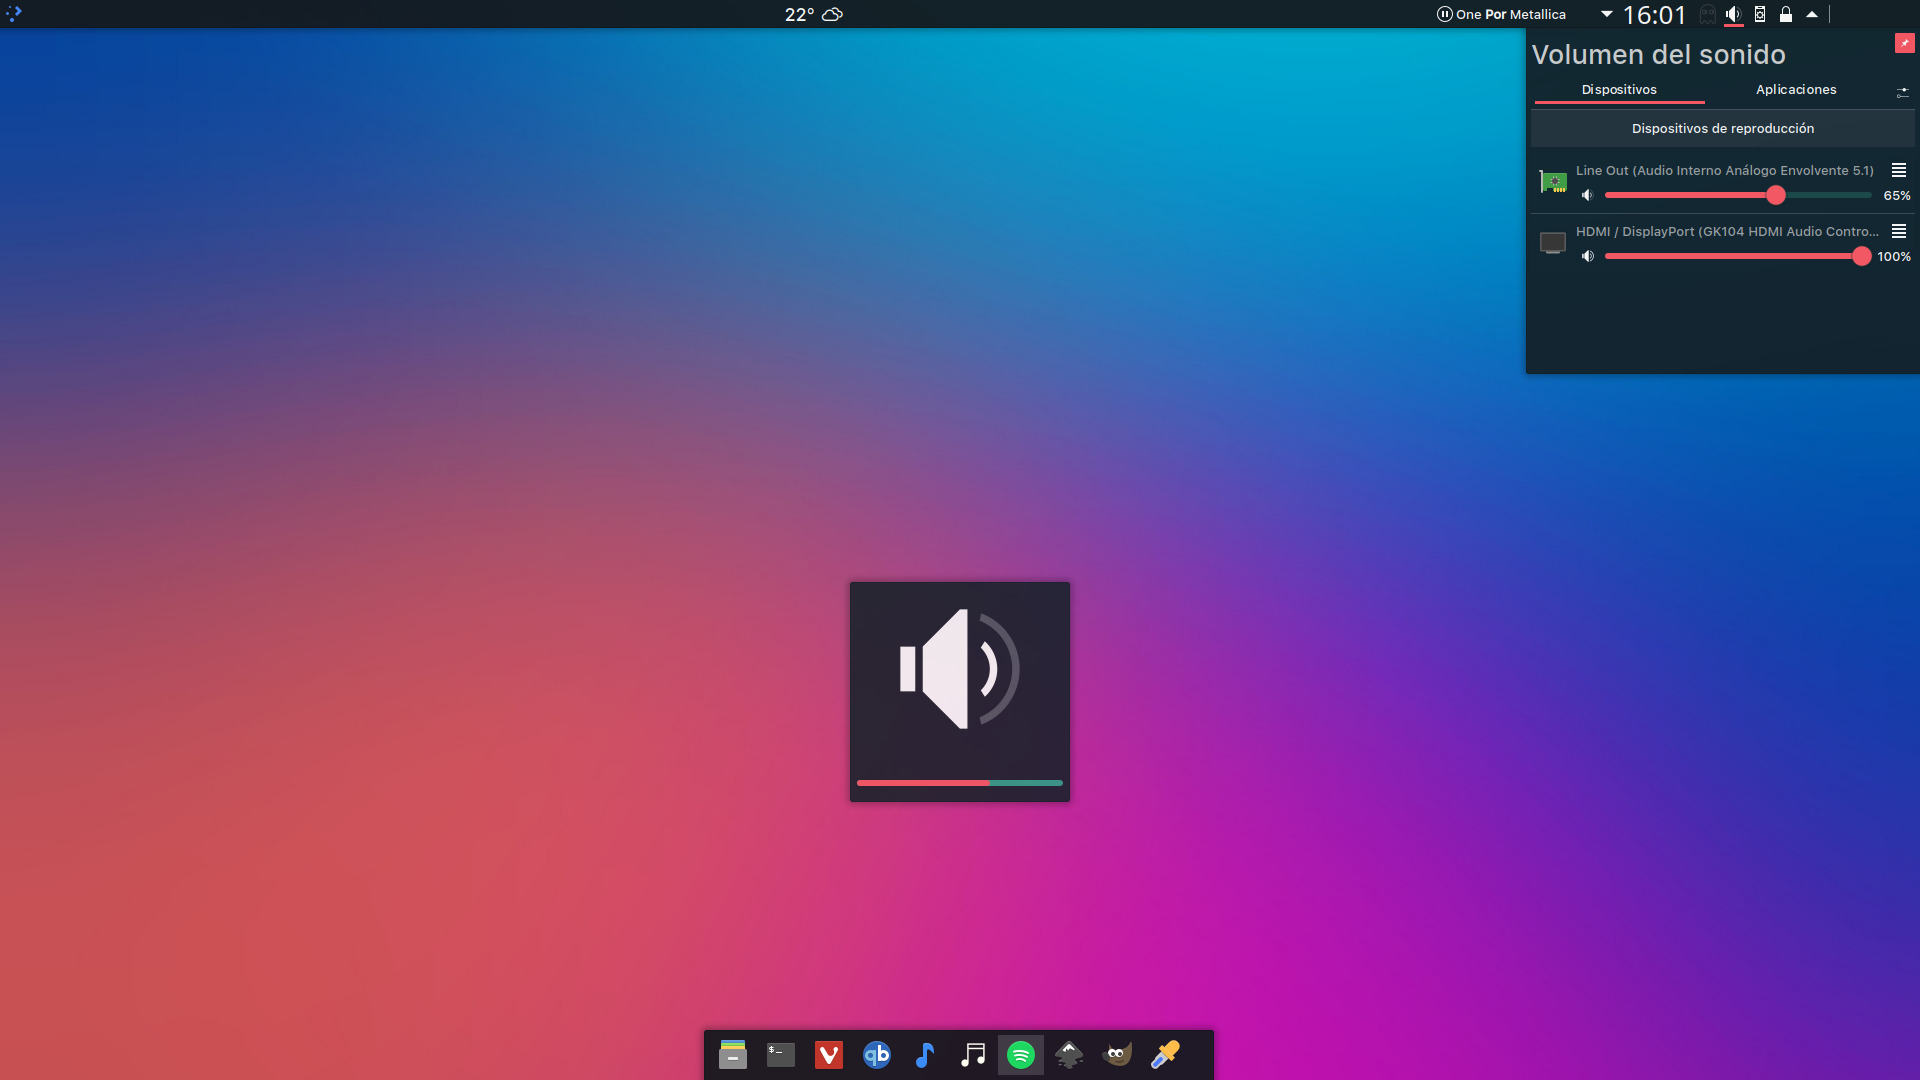Open the white double-note music app
This screenshot has width=1920, height=1080.
[x=973, y=1055]
